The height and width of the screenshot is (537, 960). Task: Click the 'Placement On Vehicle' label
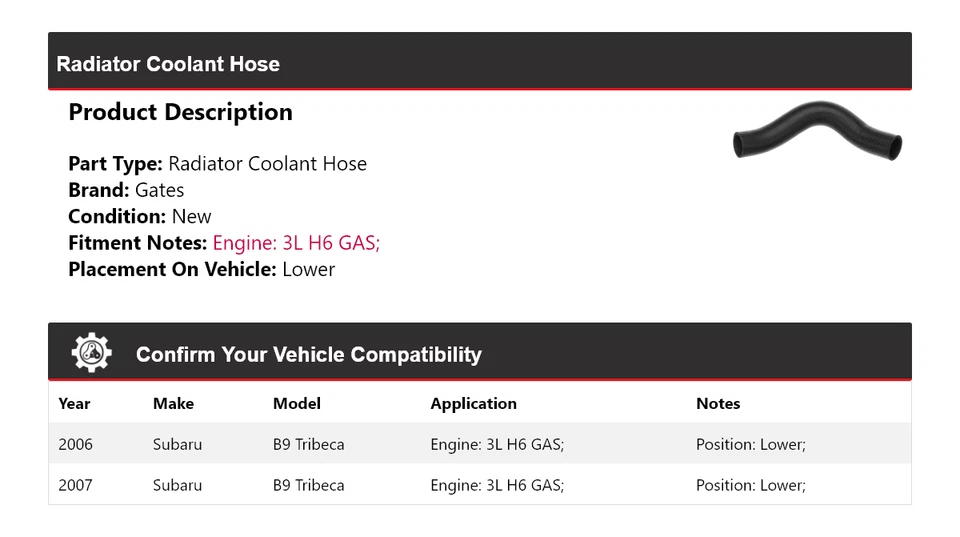click(172, 269)
